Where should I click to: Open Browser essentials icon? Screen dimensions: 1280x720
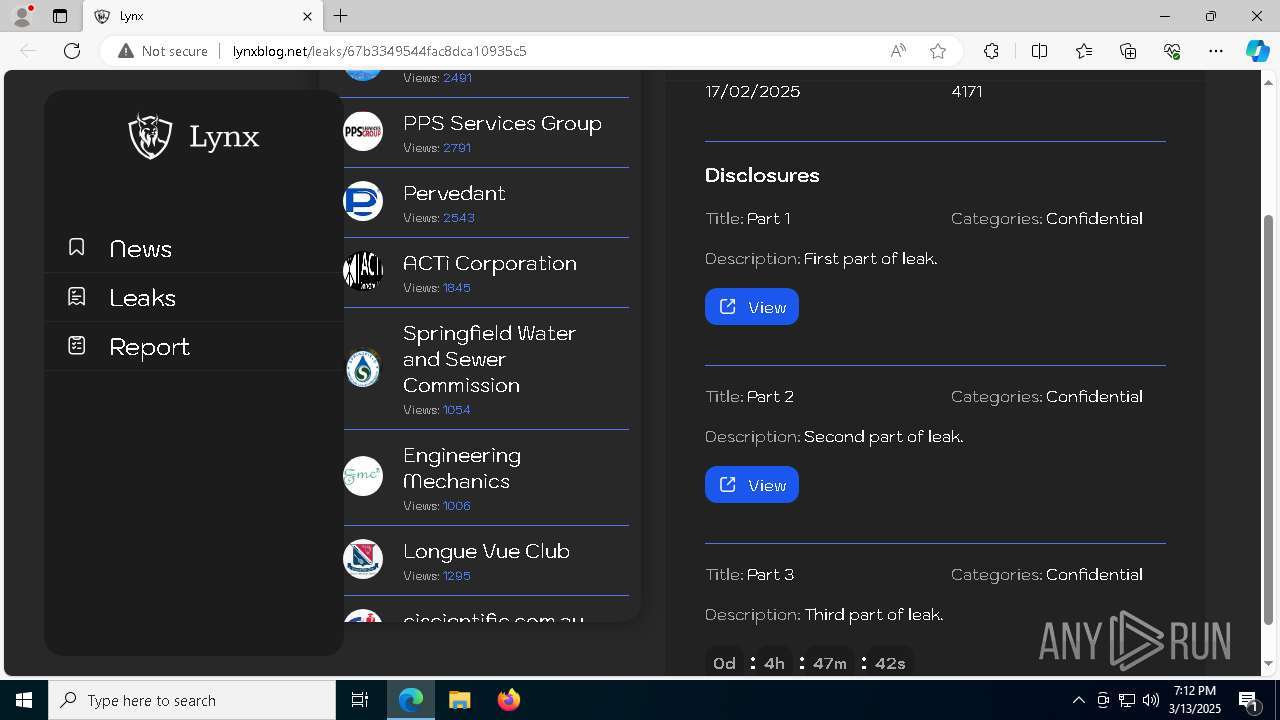point(1172,51)
